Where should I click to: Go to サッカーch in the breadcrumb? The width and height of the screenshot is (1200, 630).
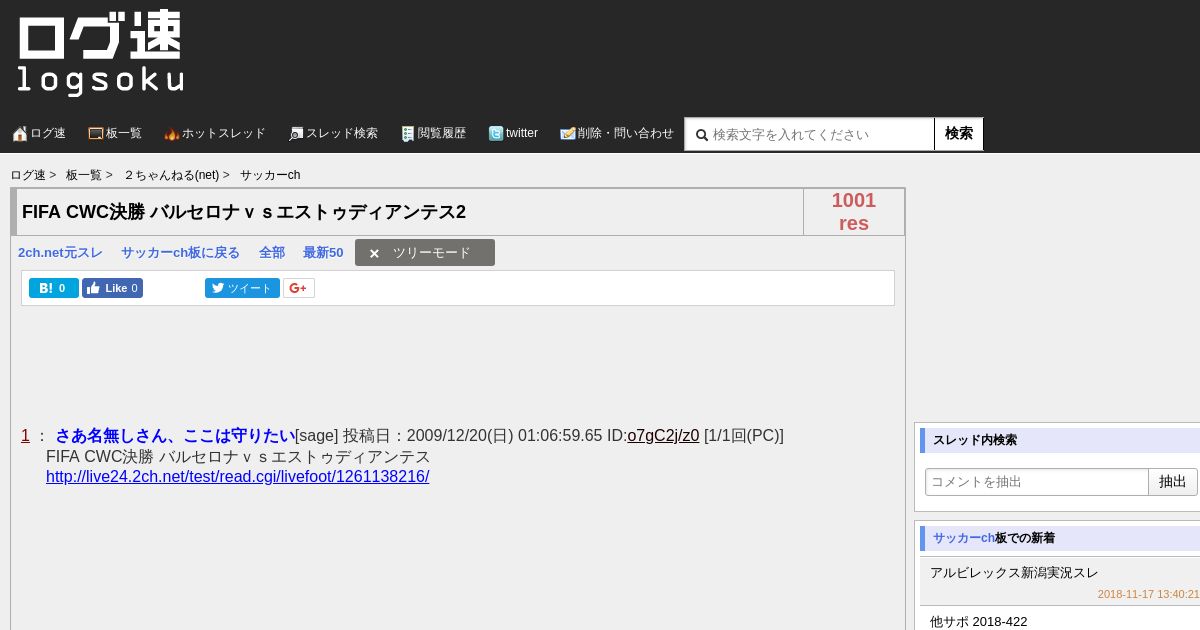[x=270, y=175]
